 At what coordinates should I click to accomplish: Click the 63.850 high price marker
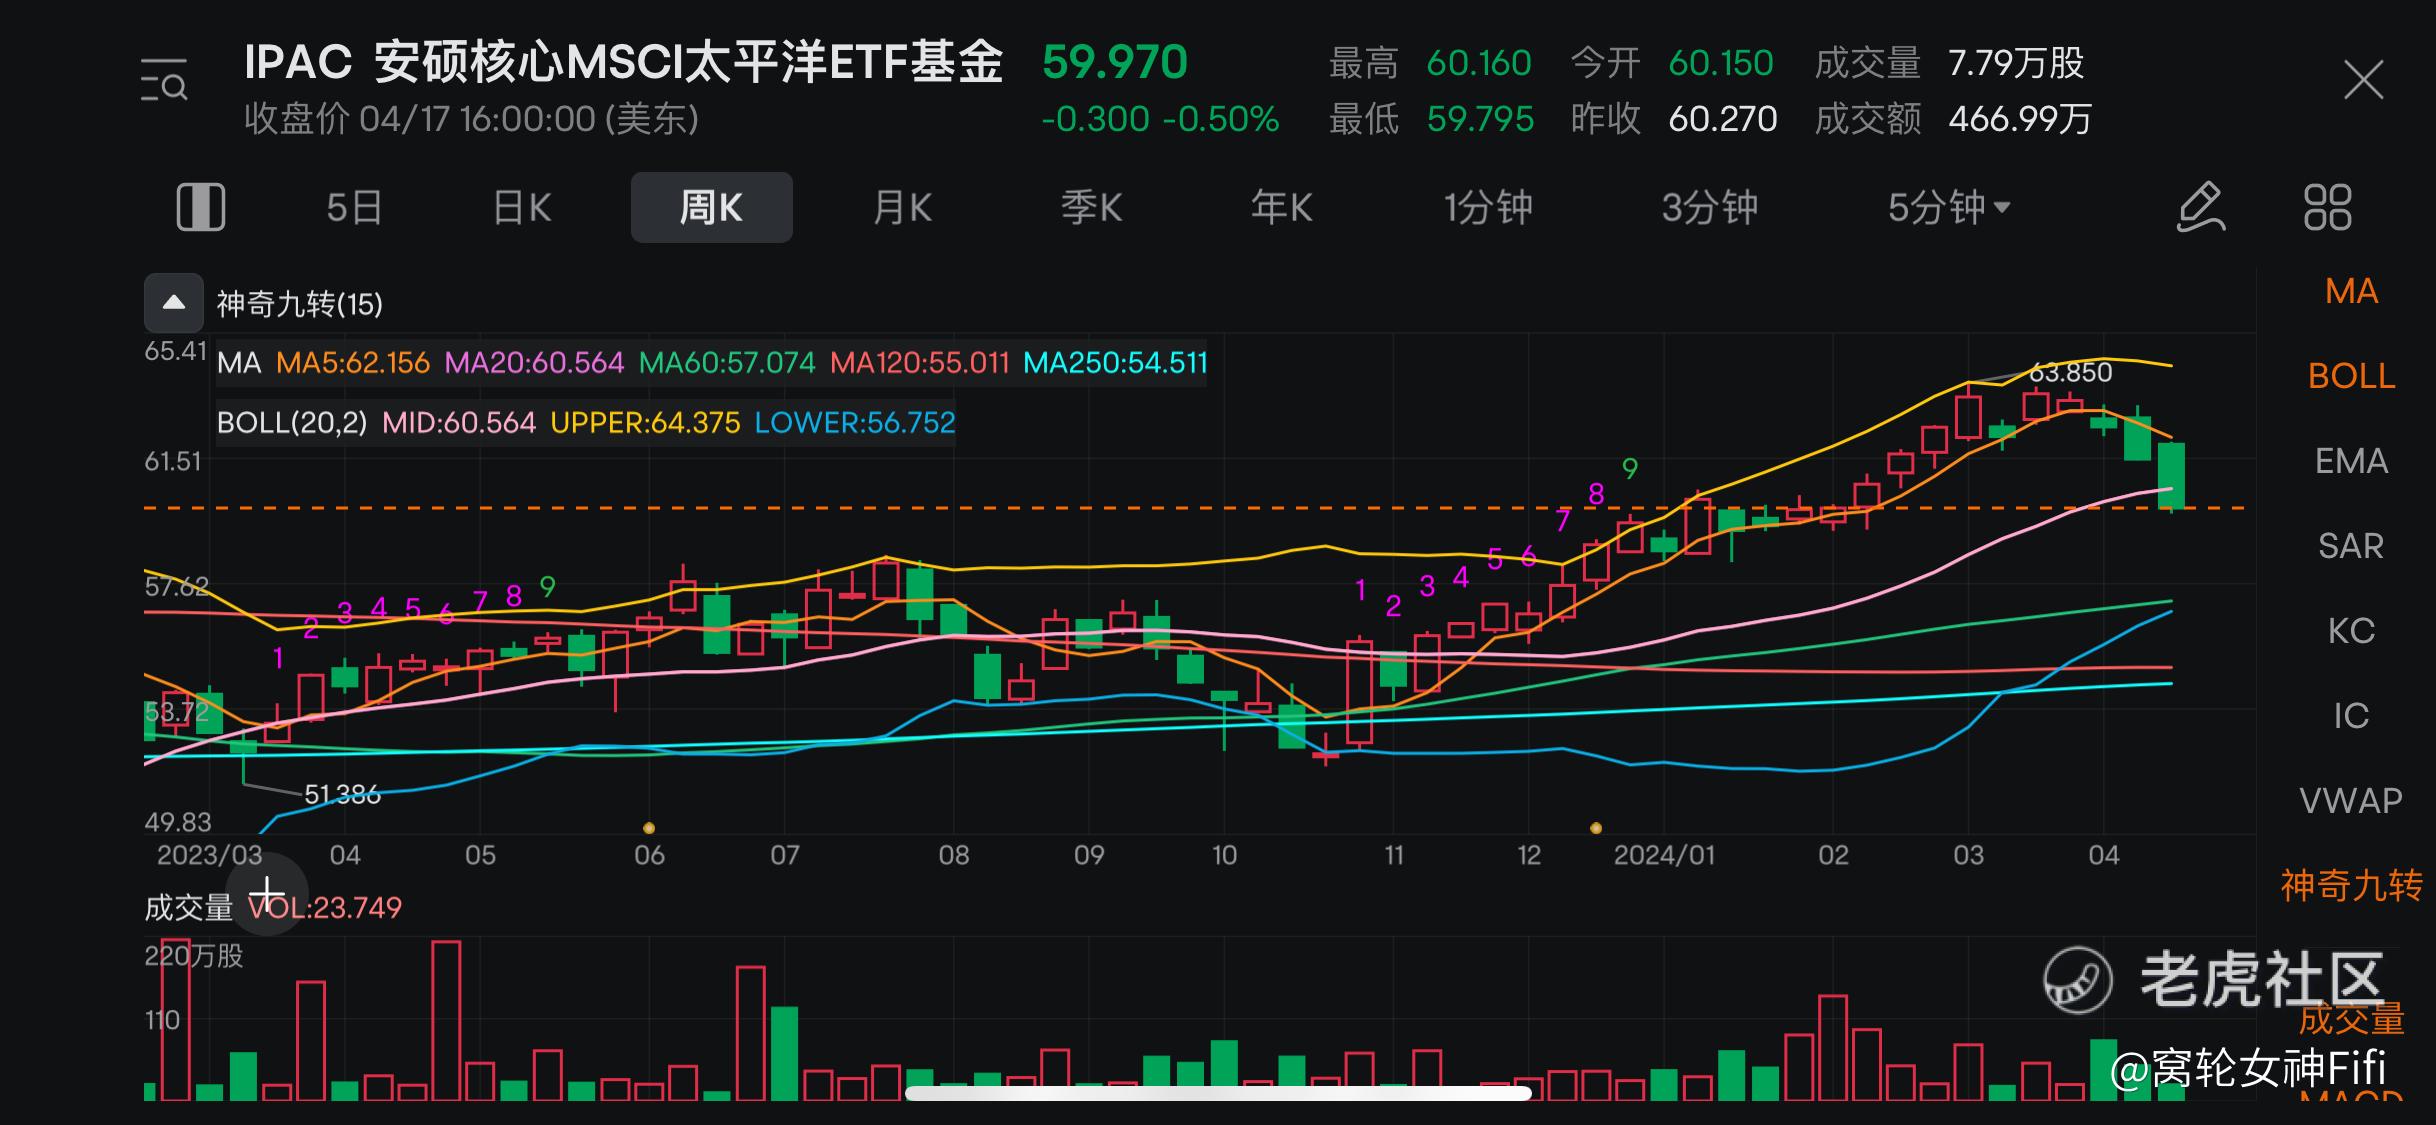pos(2070,372)
